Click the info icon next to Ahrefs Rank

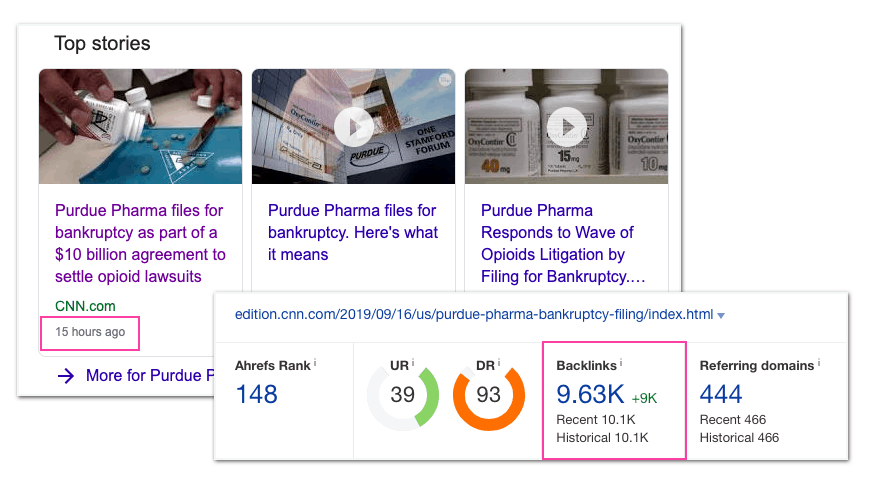tap(316, 364)
